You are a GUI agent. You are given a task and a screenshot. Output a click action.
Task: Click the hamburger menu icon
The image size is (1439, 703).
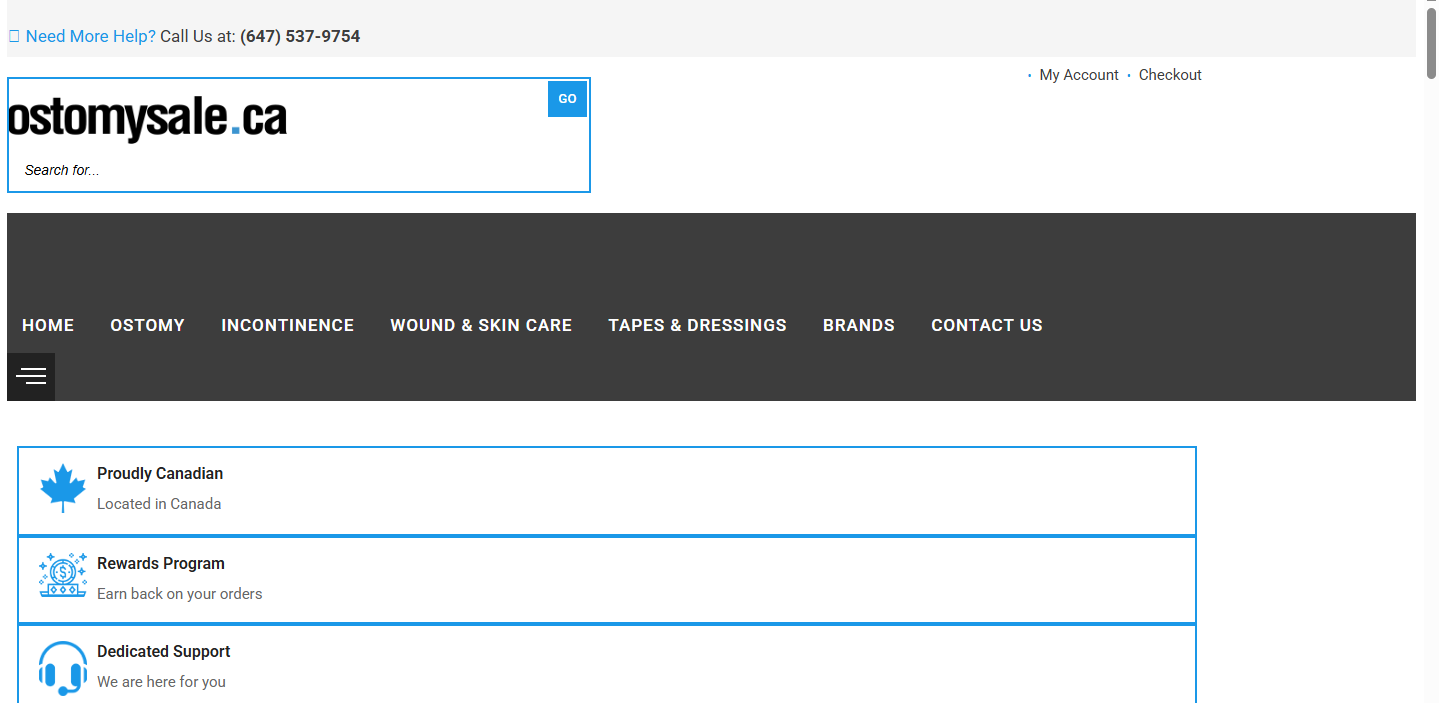coord(31,377)
